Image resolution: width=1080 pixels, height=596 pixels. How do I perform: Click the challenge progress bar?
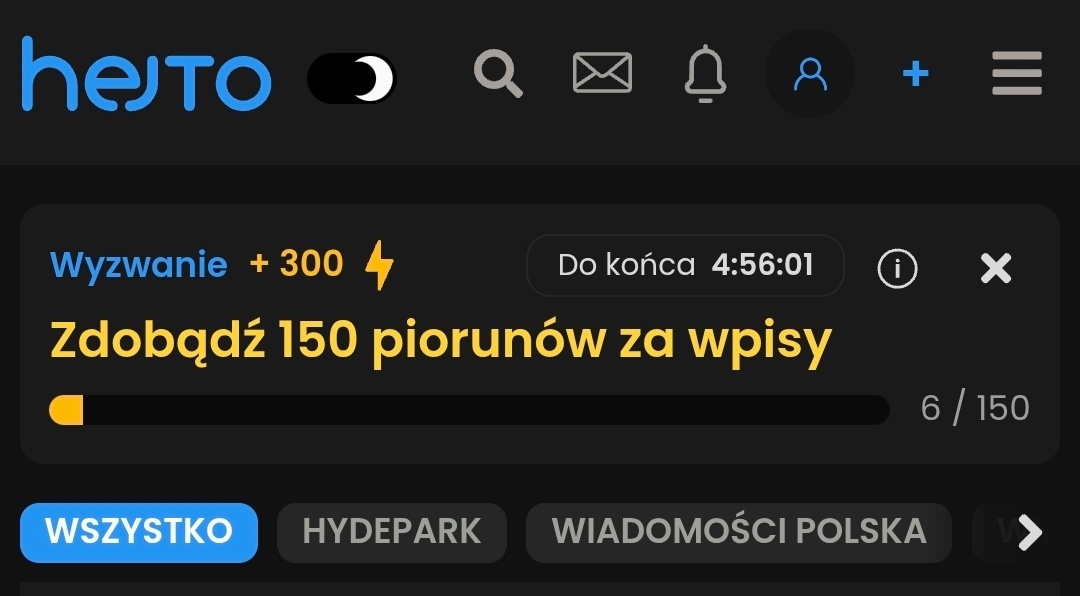pos(470,410)
